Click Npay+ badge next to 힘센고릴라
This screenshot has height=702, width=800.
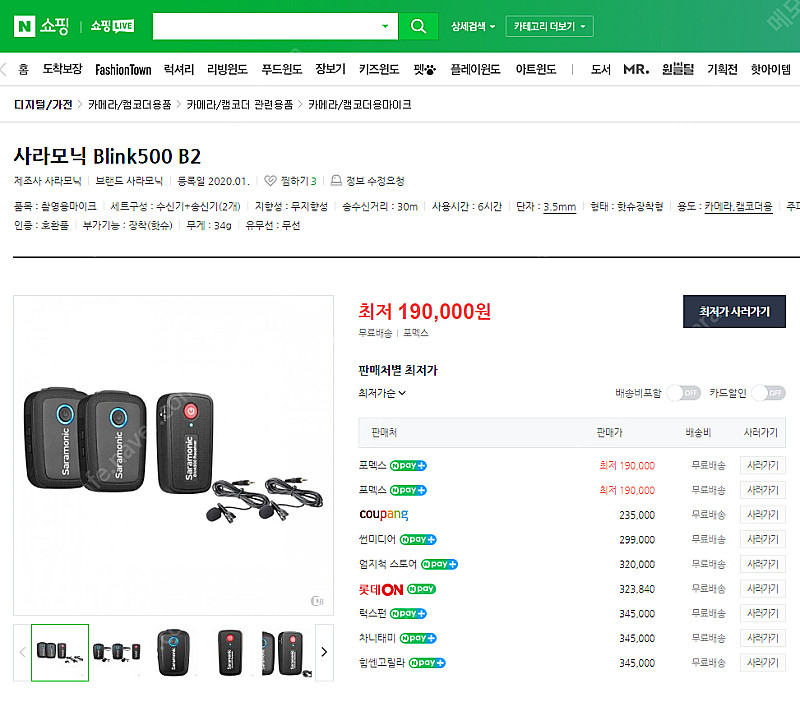pos(427,663)
